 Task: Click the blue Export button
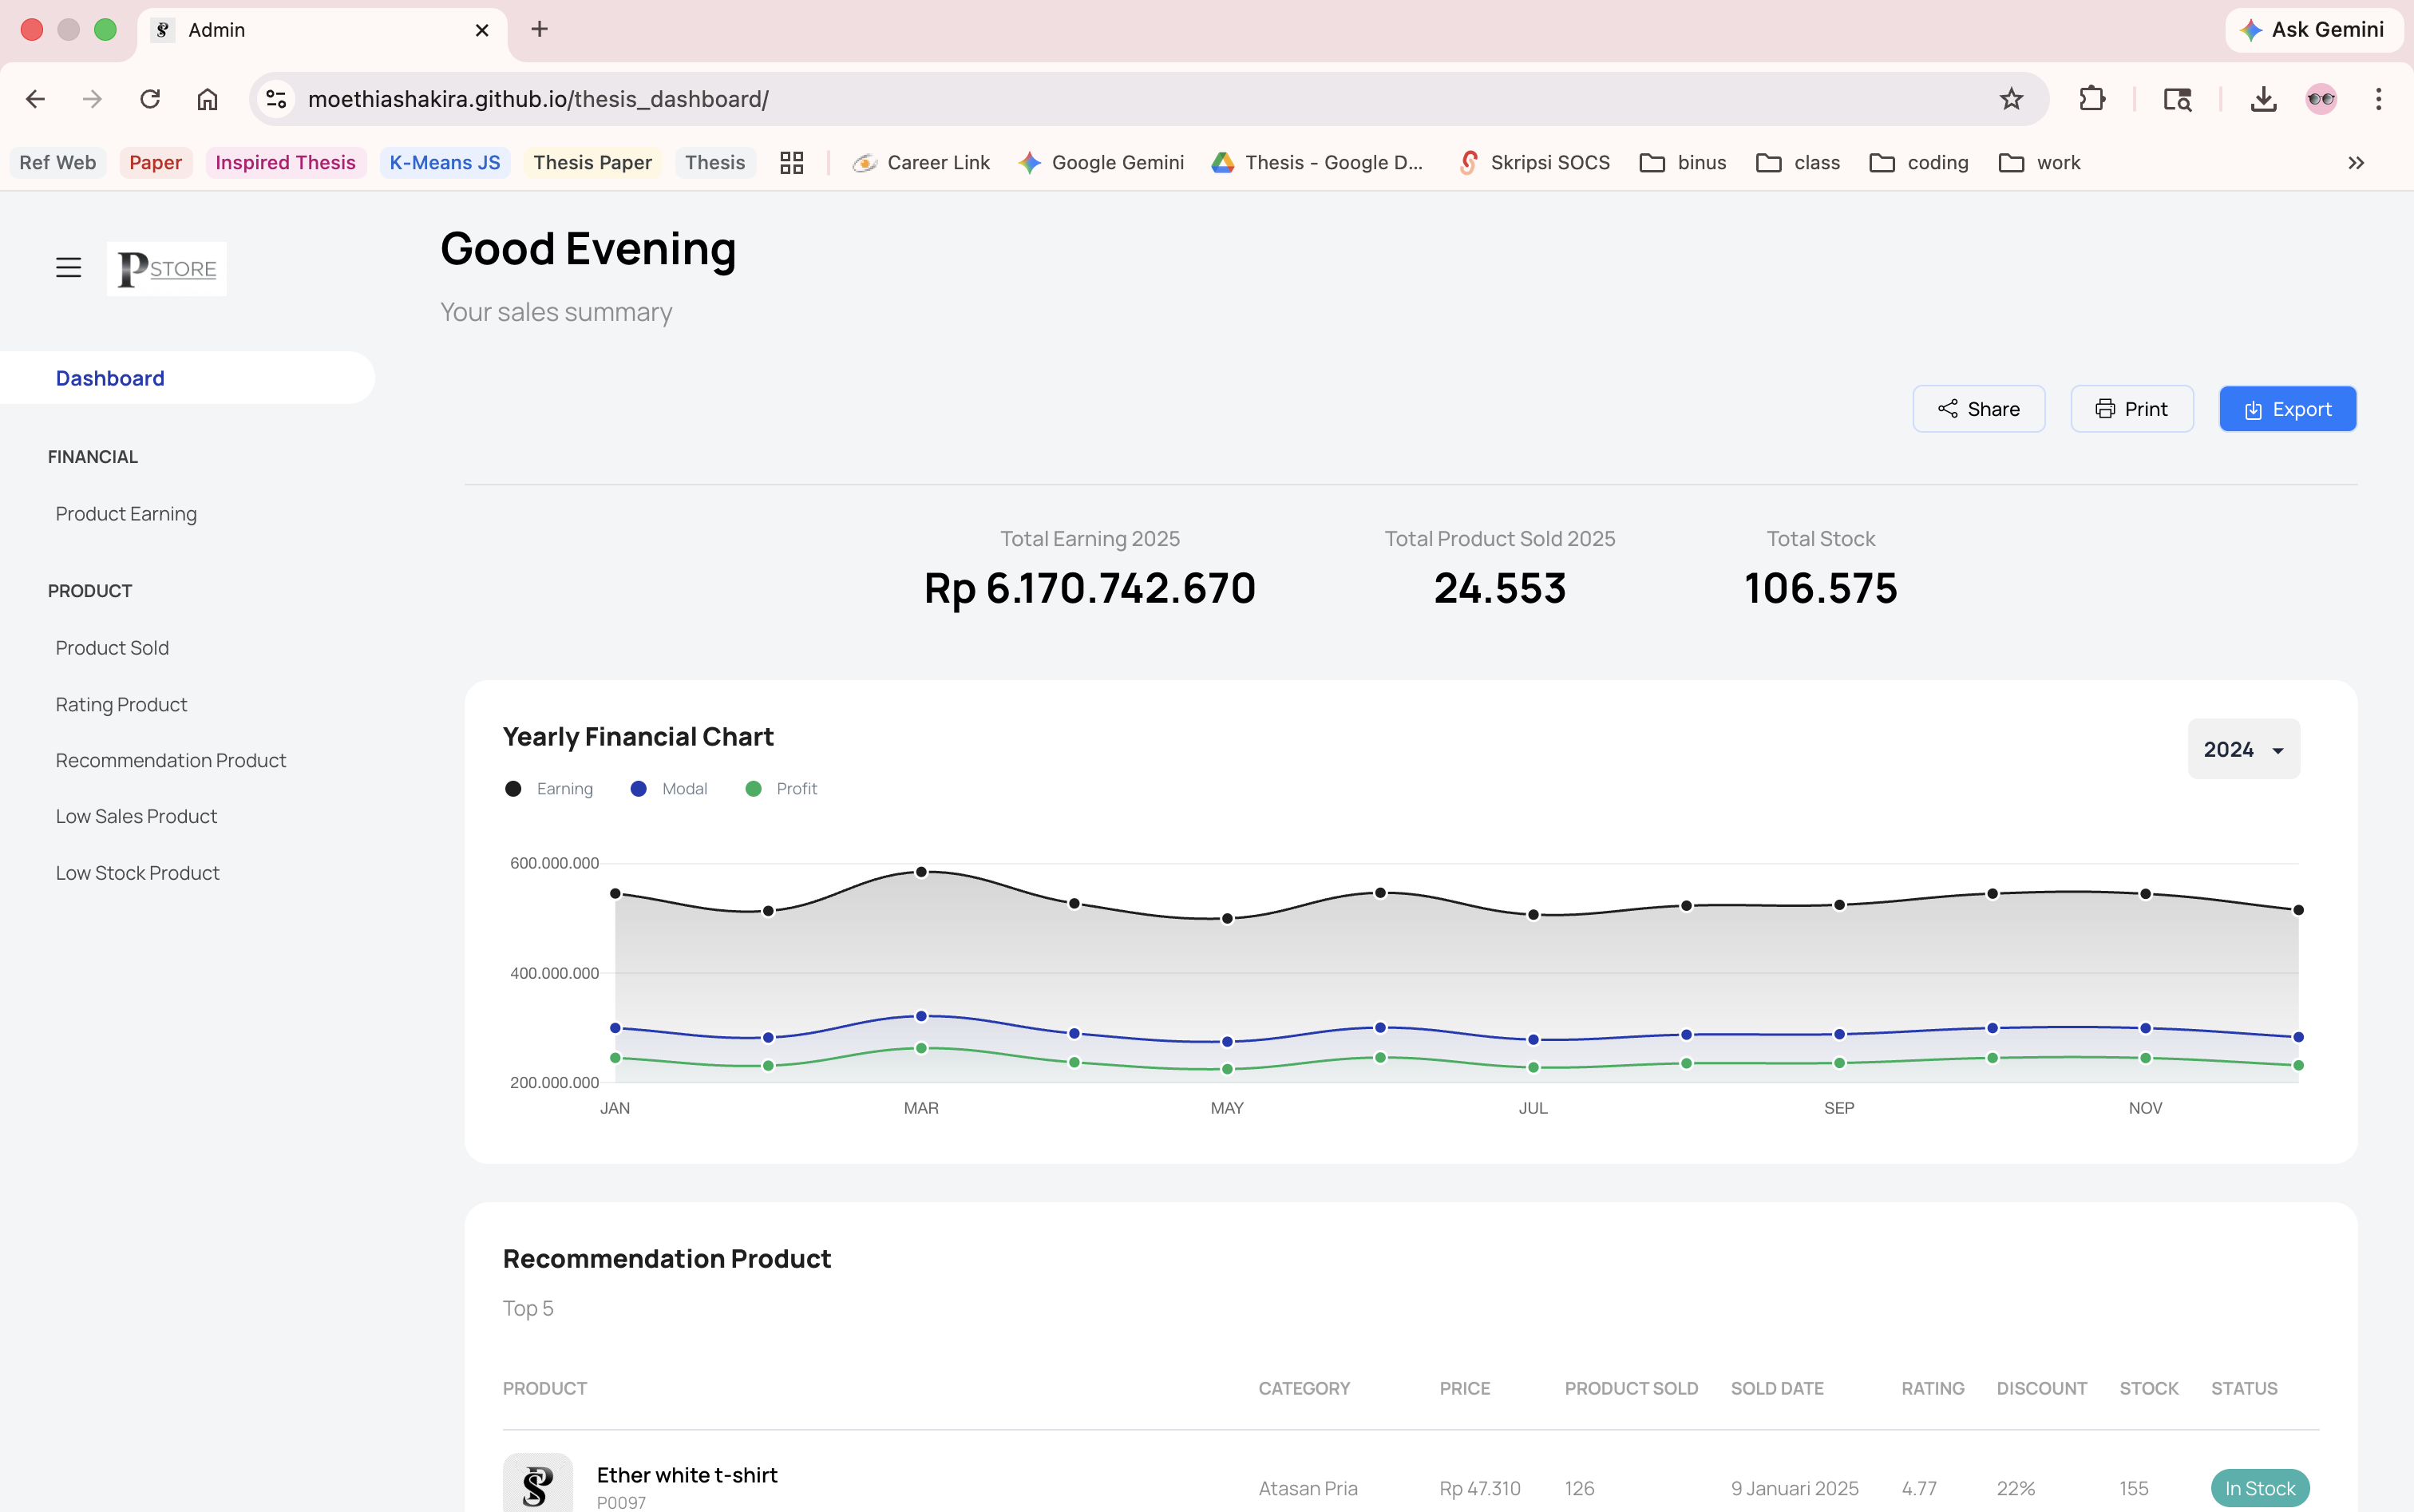2287,409
